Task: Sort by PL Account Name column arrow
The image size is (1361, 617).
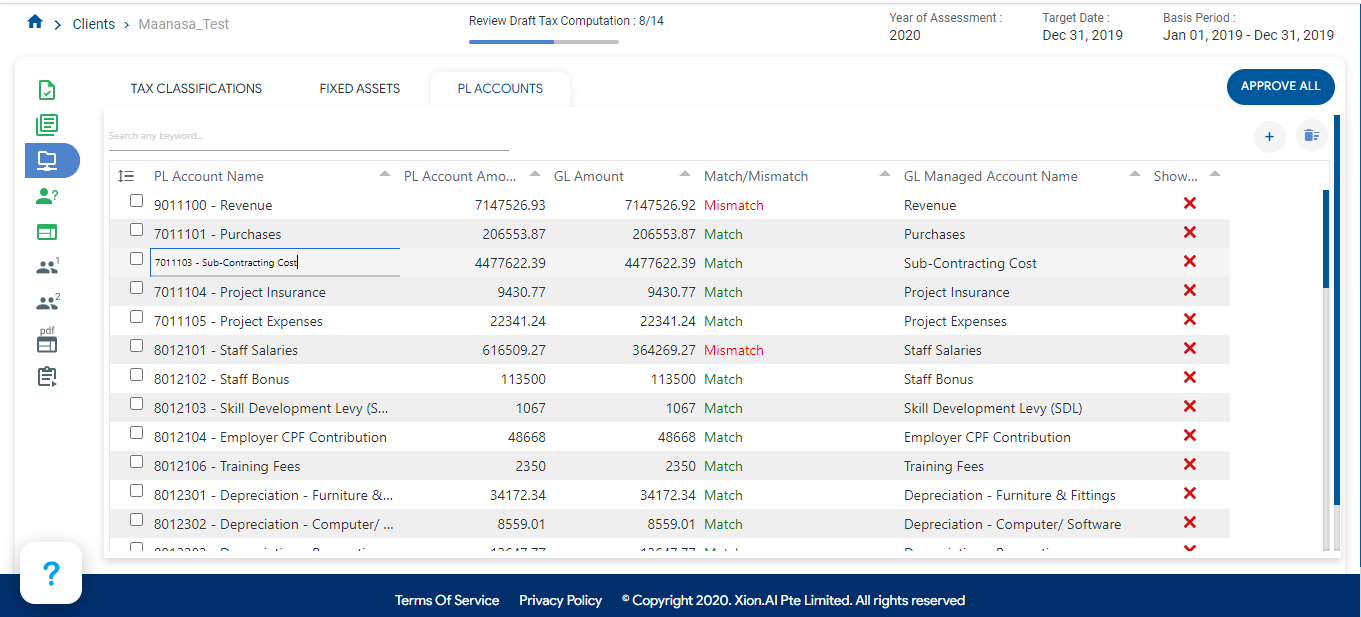Action: (386, 174)
